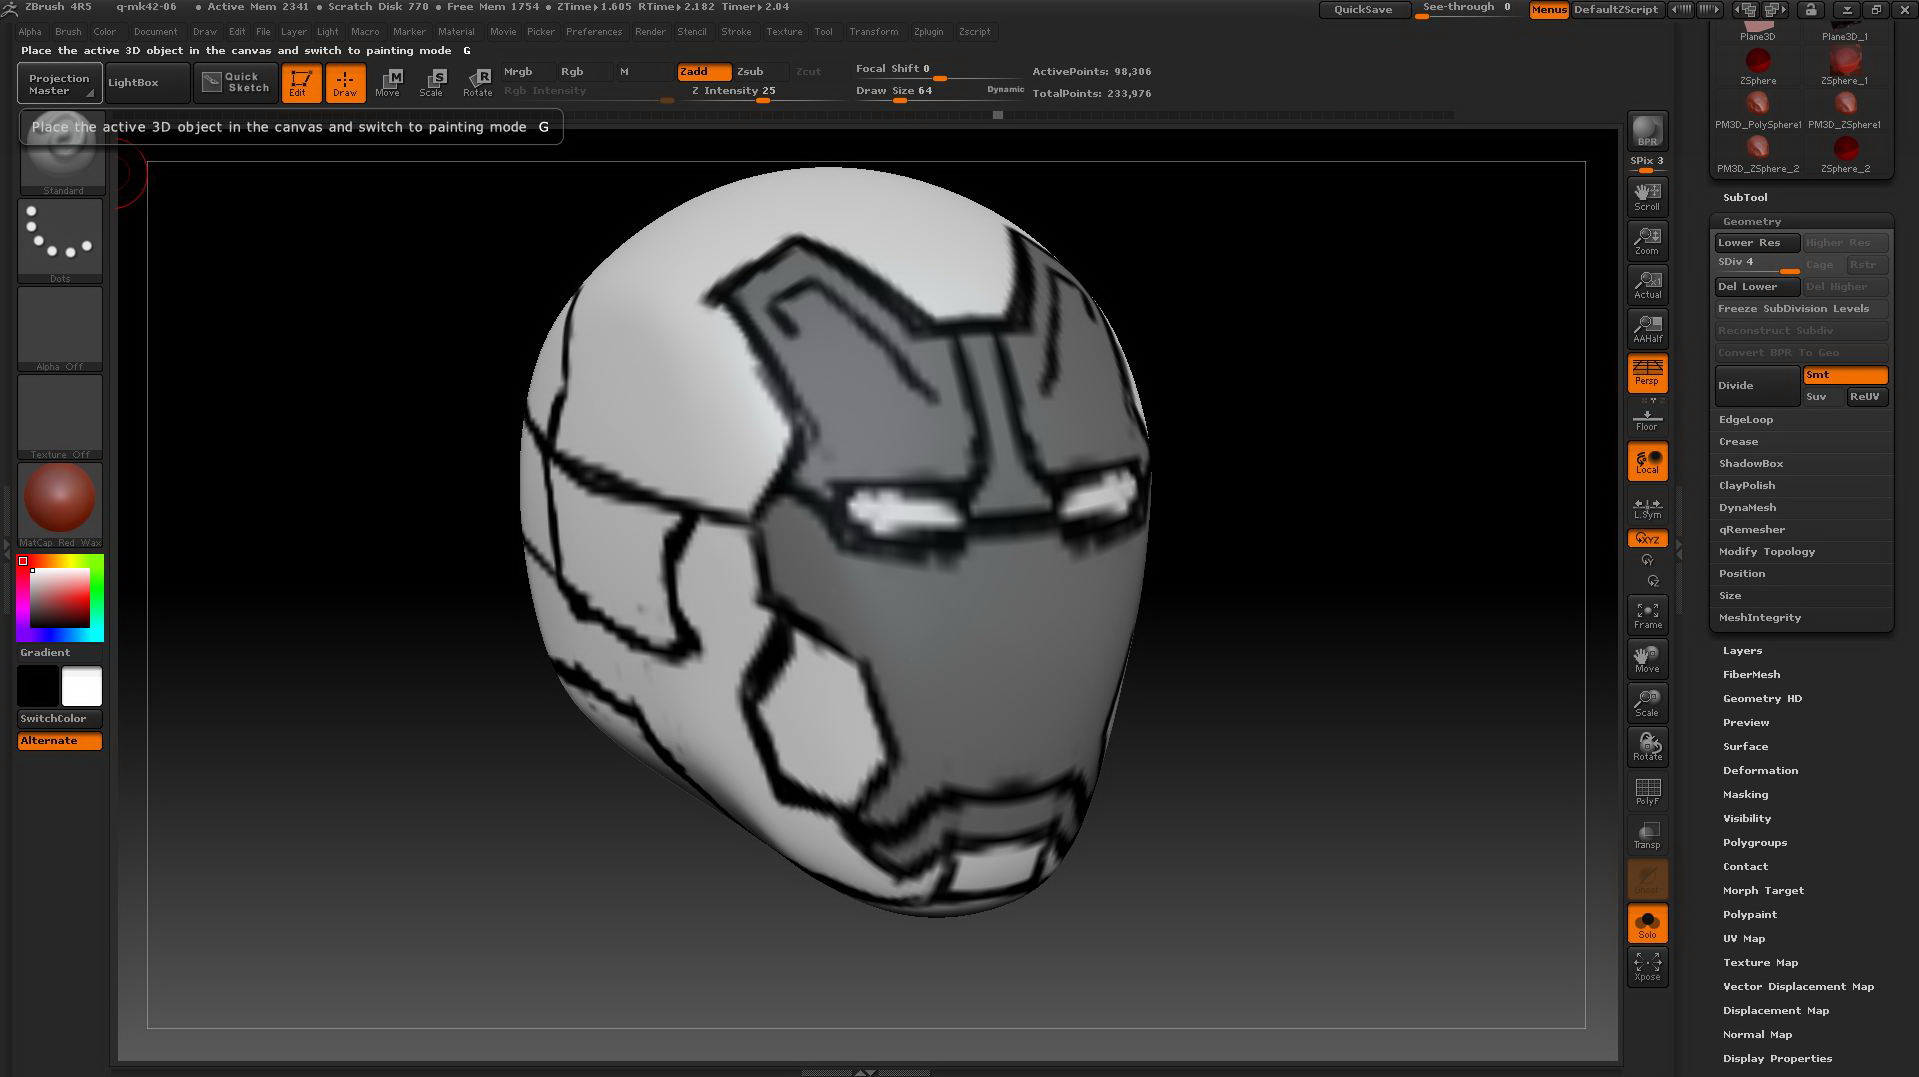The image size is (1919, 1077).
Task: Toggle Zadd mode
Action: coord(704,71)
